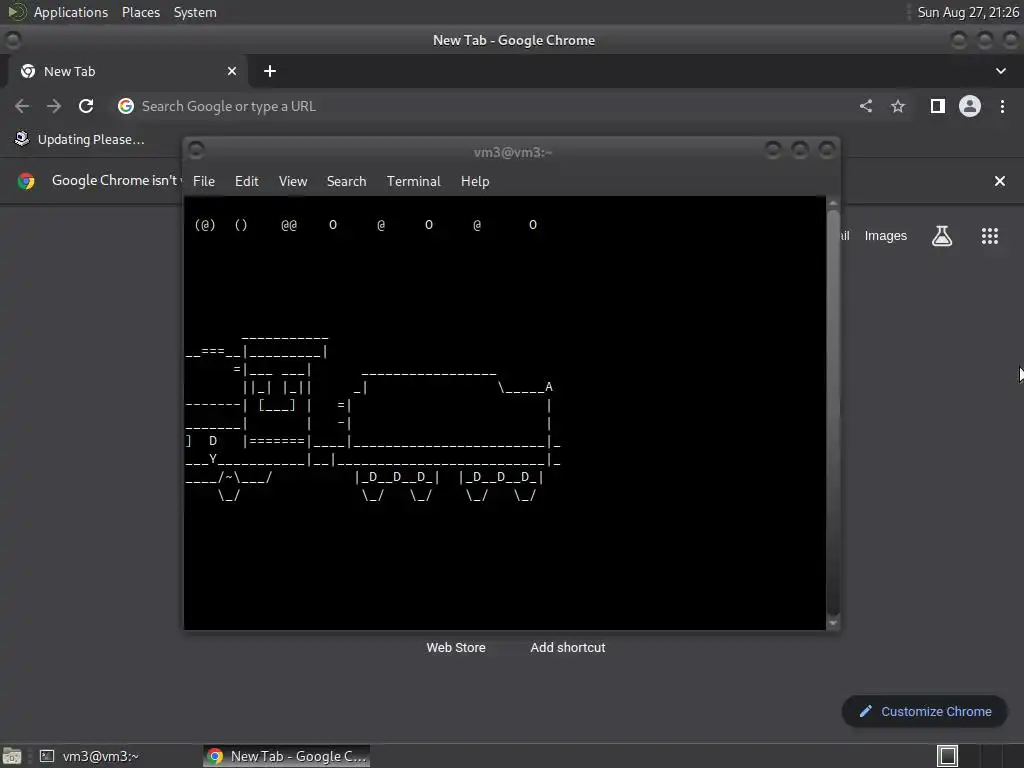Viewport: 1024px width, 768px height.
Task: Open terminal Terminal menu
Action: coord(413,181)
